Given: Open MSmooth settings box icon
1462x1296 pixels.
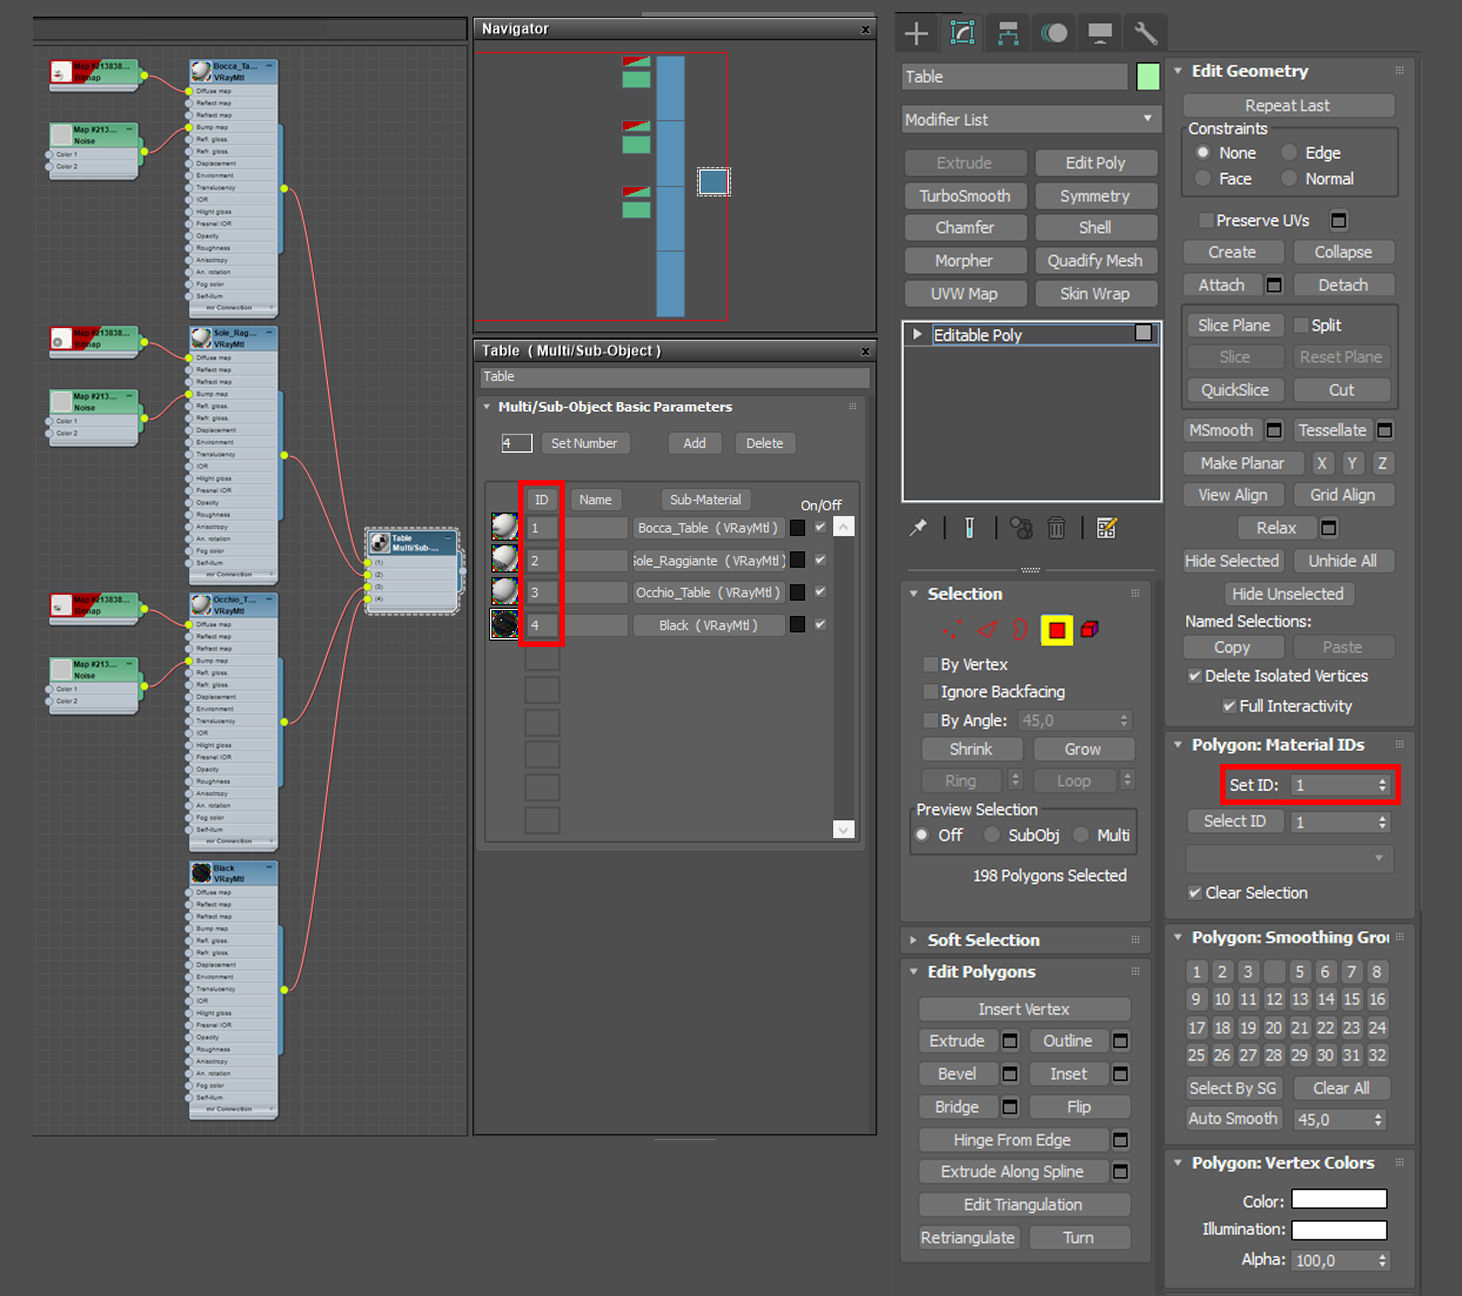Looking at the screenshot, I should pos(1274,430).
